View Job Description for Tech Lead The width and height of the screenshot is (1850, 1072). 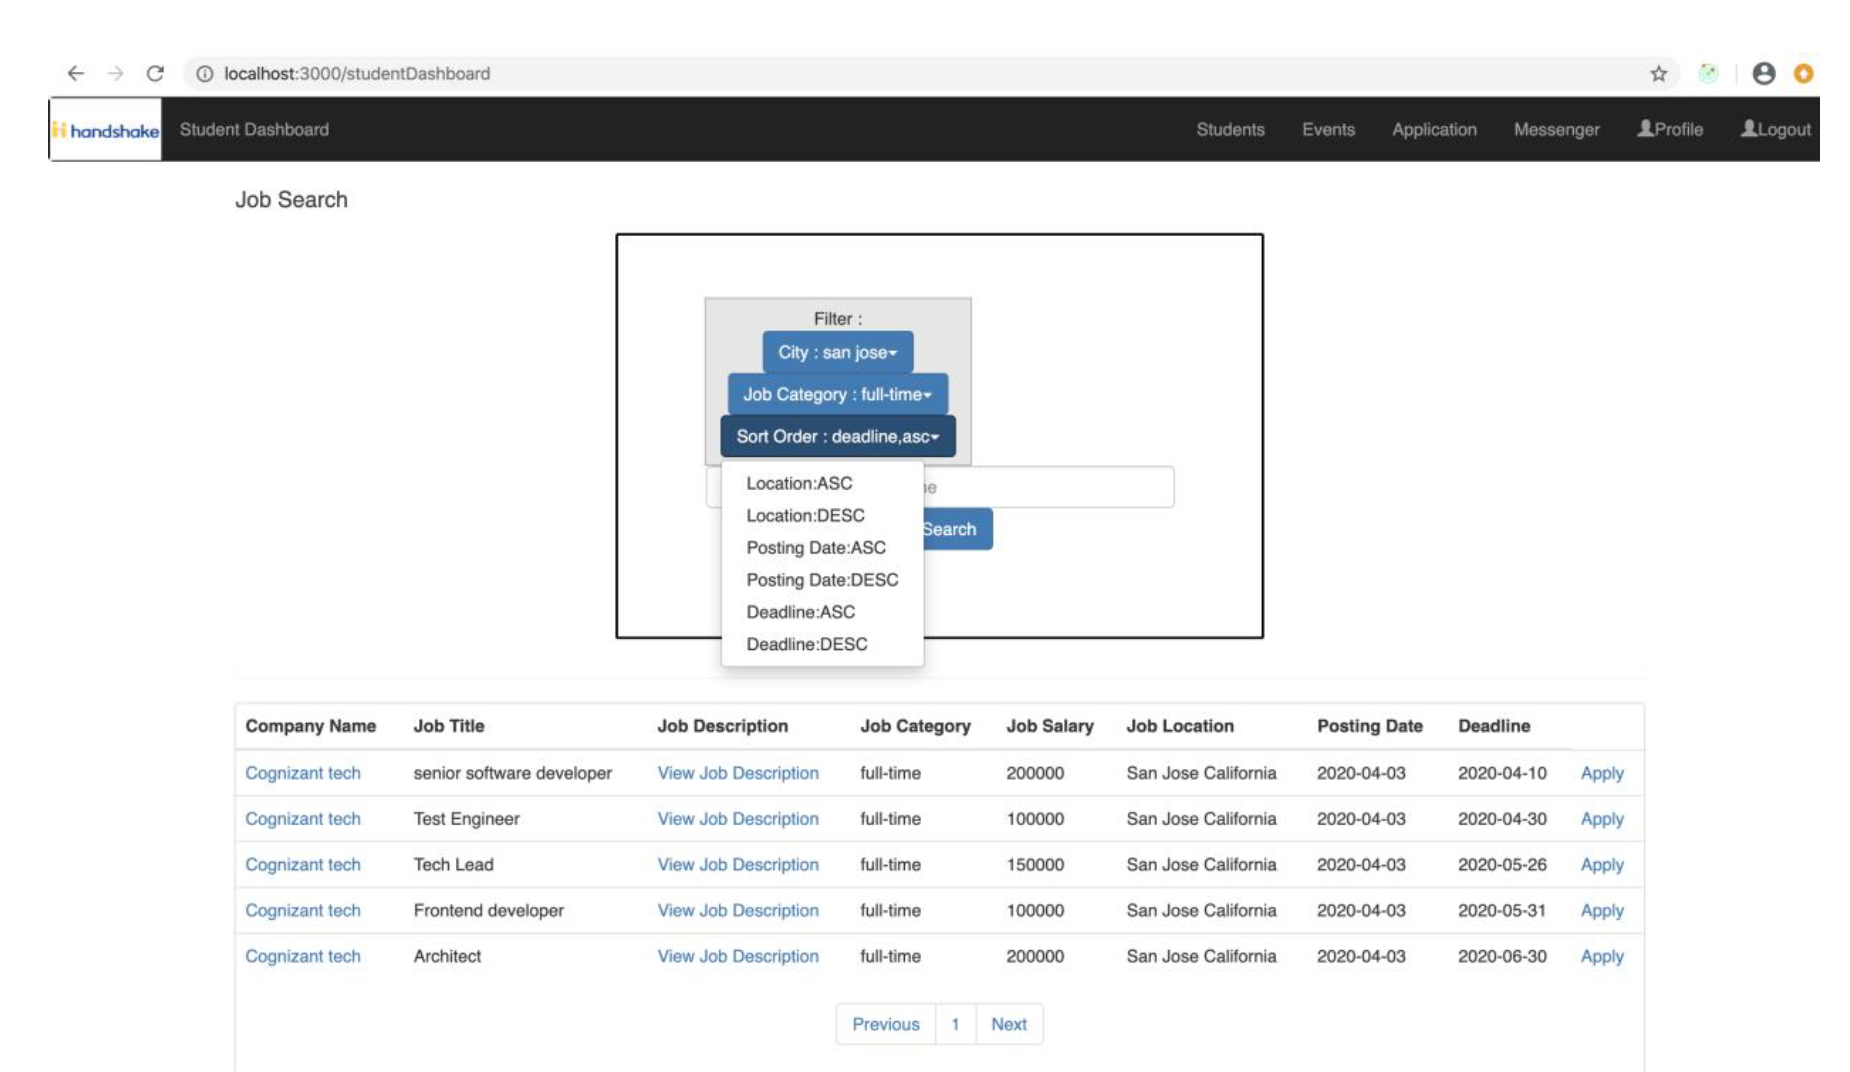[738, 864]
